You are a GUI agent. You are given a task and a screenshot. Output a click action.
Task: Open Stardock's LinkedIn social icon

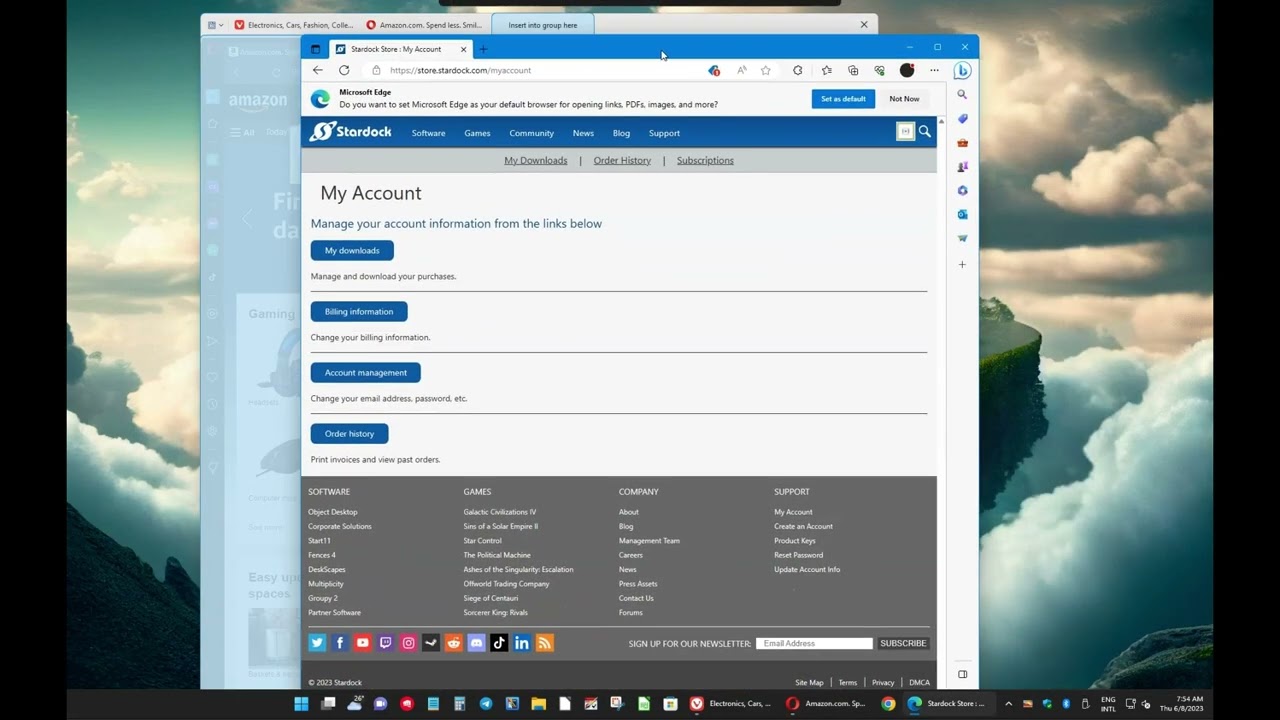[x=522, y=643]
